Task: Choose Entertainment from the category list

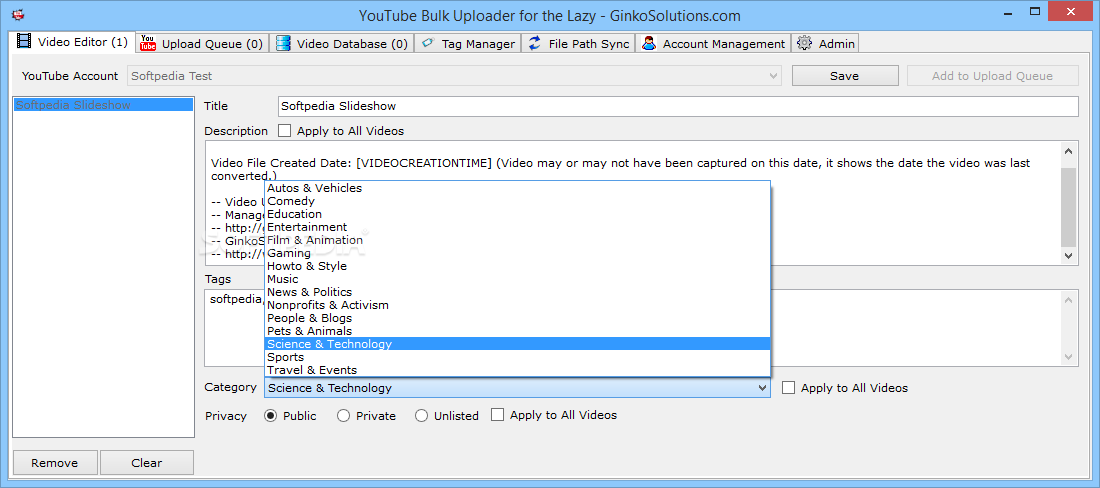Action: 518,227
